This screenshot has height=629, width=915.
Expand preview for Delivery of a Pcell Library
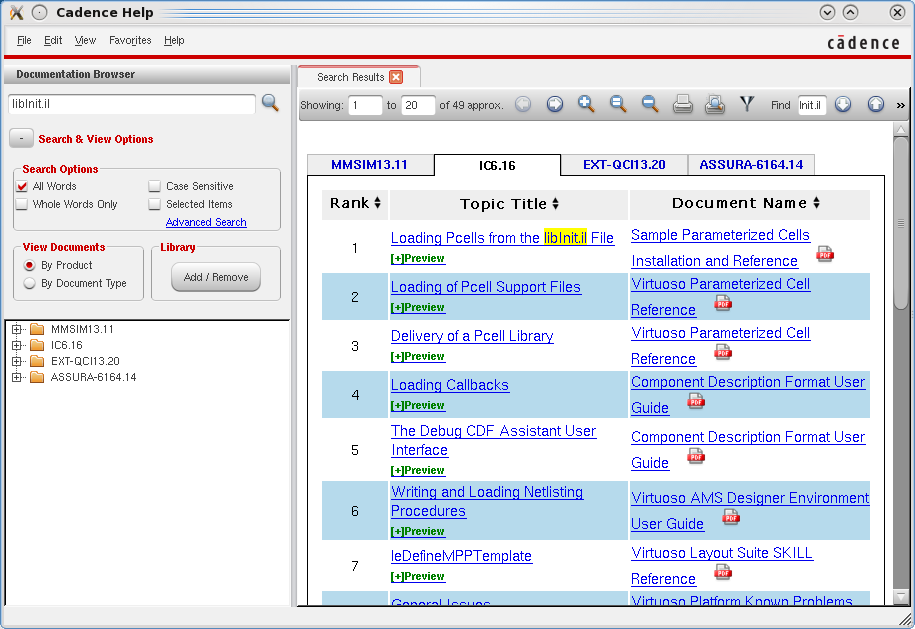[418, 357]
